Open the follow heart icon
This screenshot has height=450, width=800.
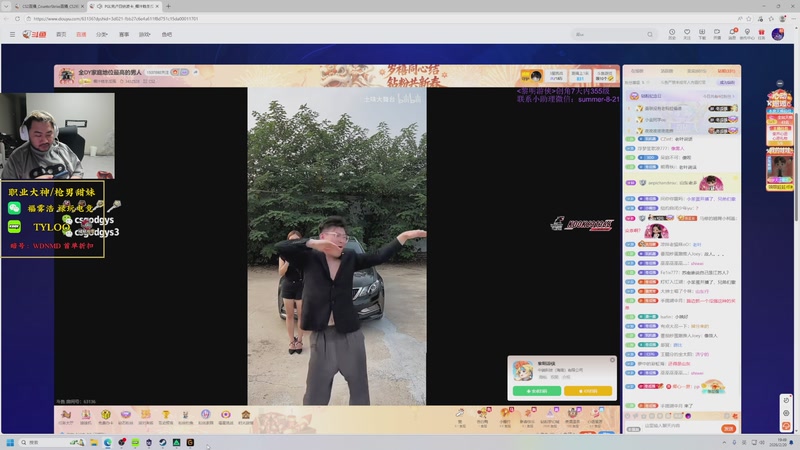[687, 34]
